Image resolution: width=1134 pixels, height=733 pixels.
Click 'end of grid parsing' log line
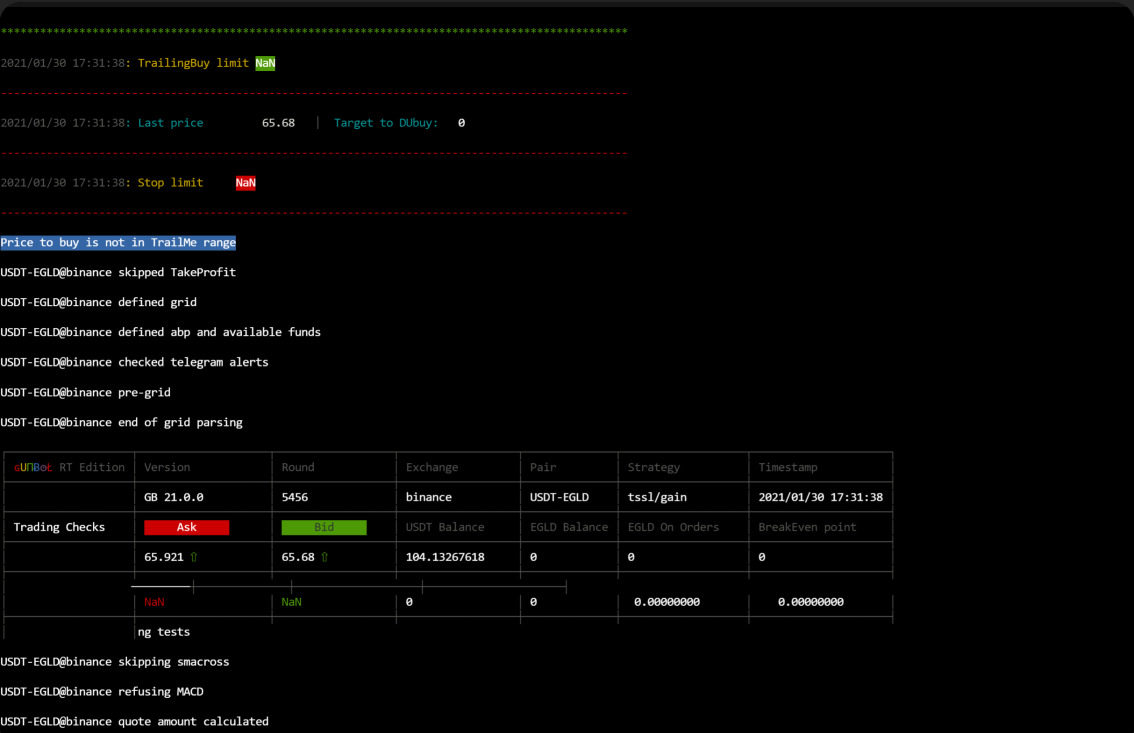[122, 422]
